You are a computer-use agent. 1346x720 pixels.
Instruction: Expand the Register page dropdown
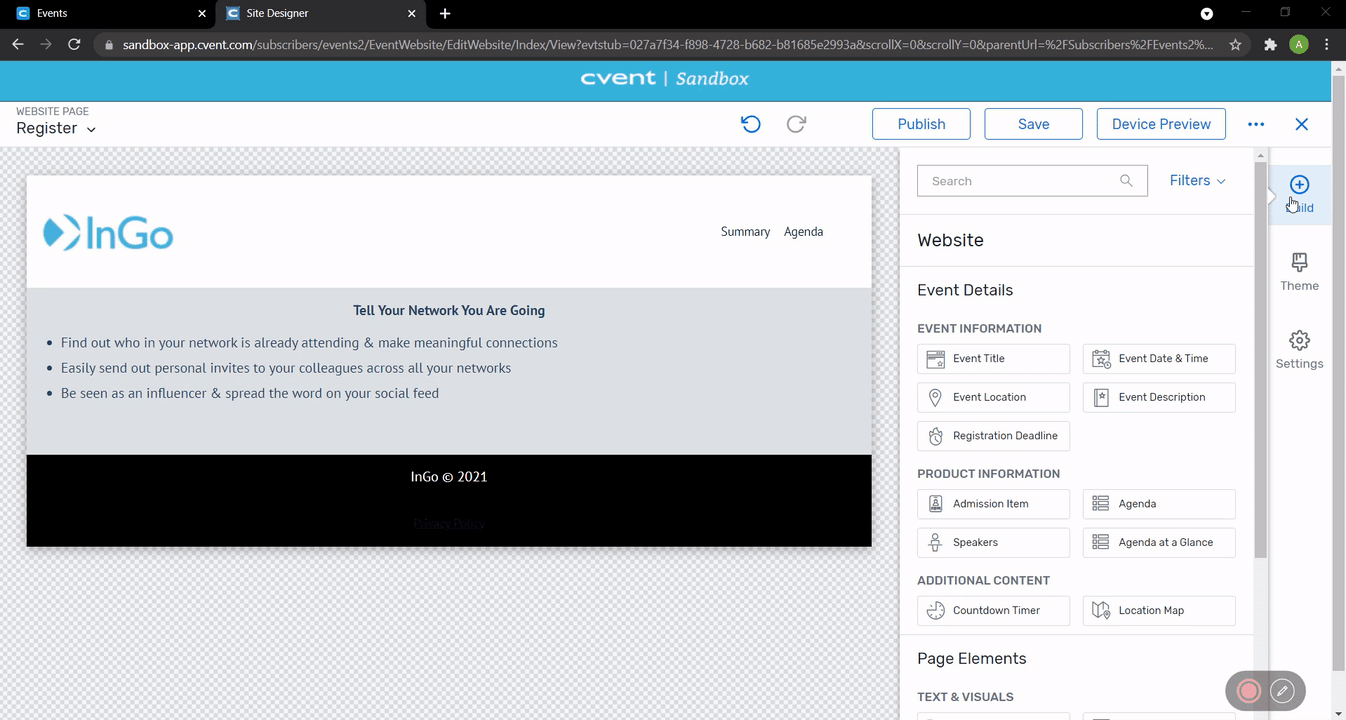tap(56, 129)
